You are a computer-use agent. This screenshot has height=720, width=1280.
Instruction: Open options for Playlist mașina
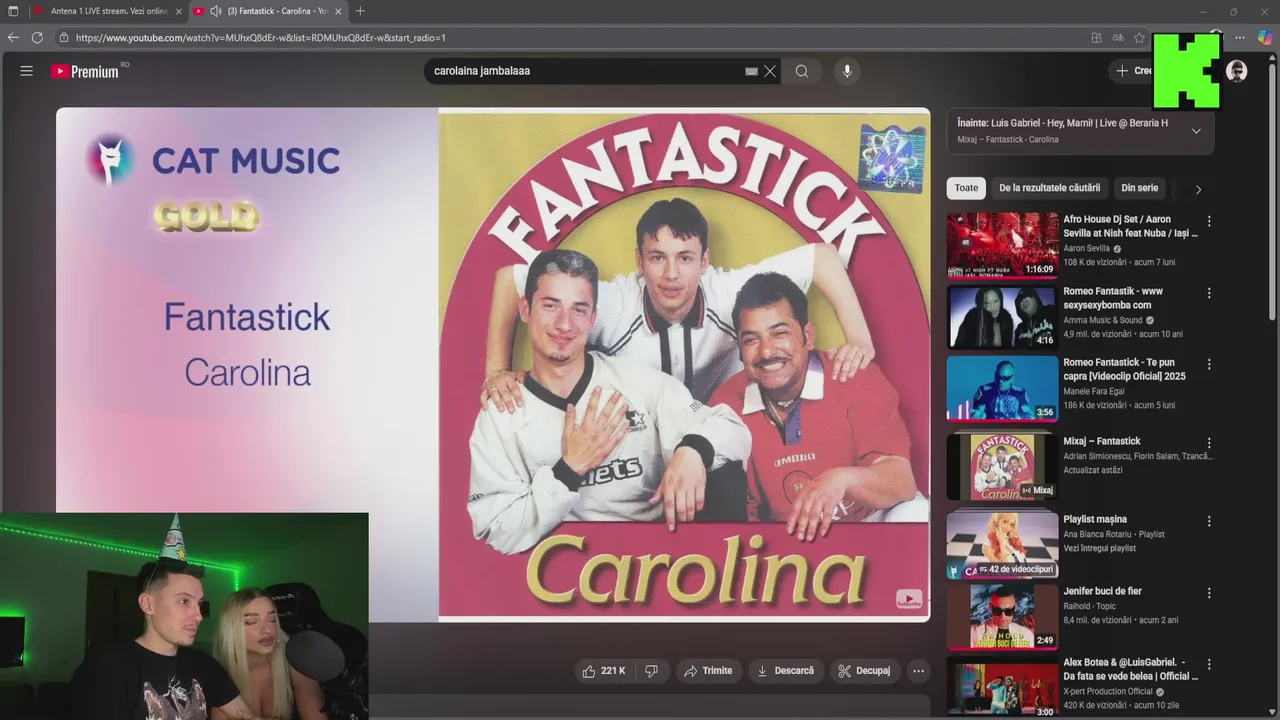pyautogui.click(x=1208, y=521)
